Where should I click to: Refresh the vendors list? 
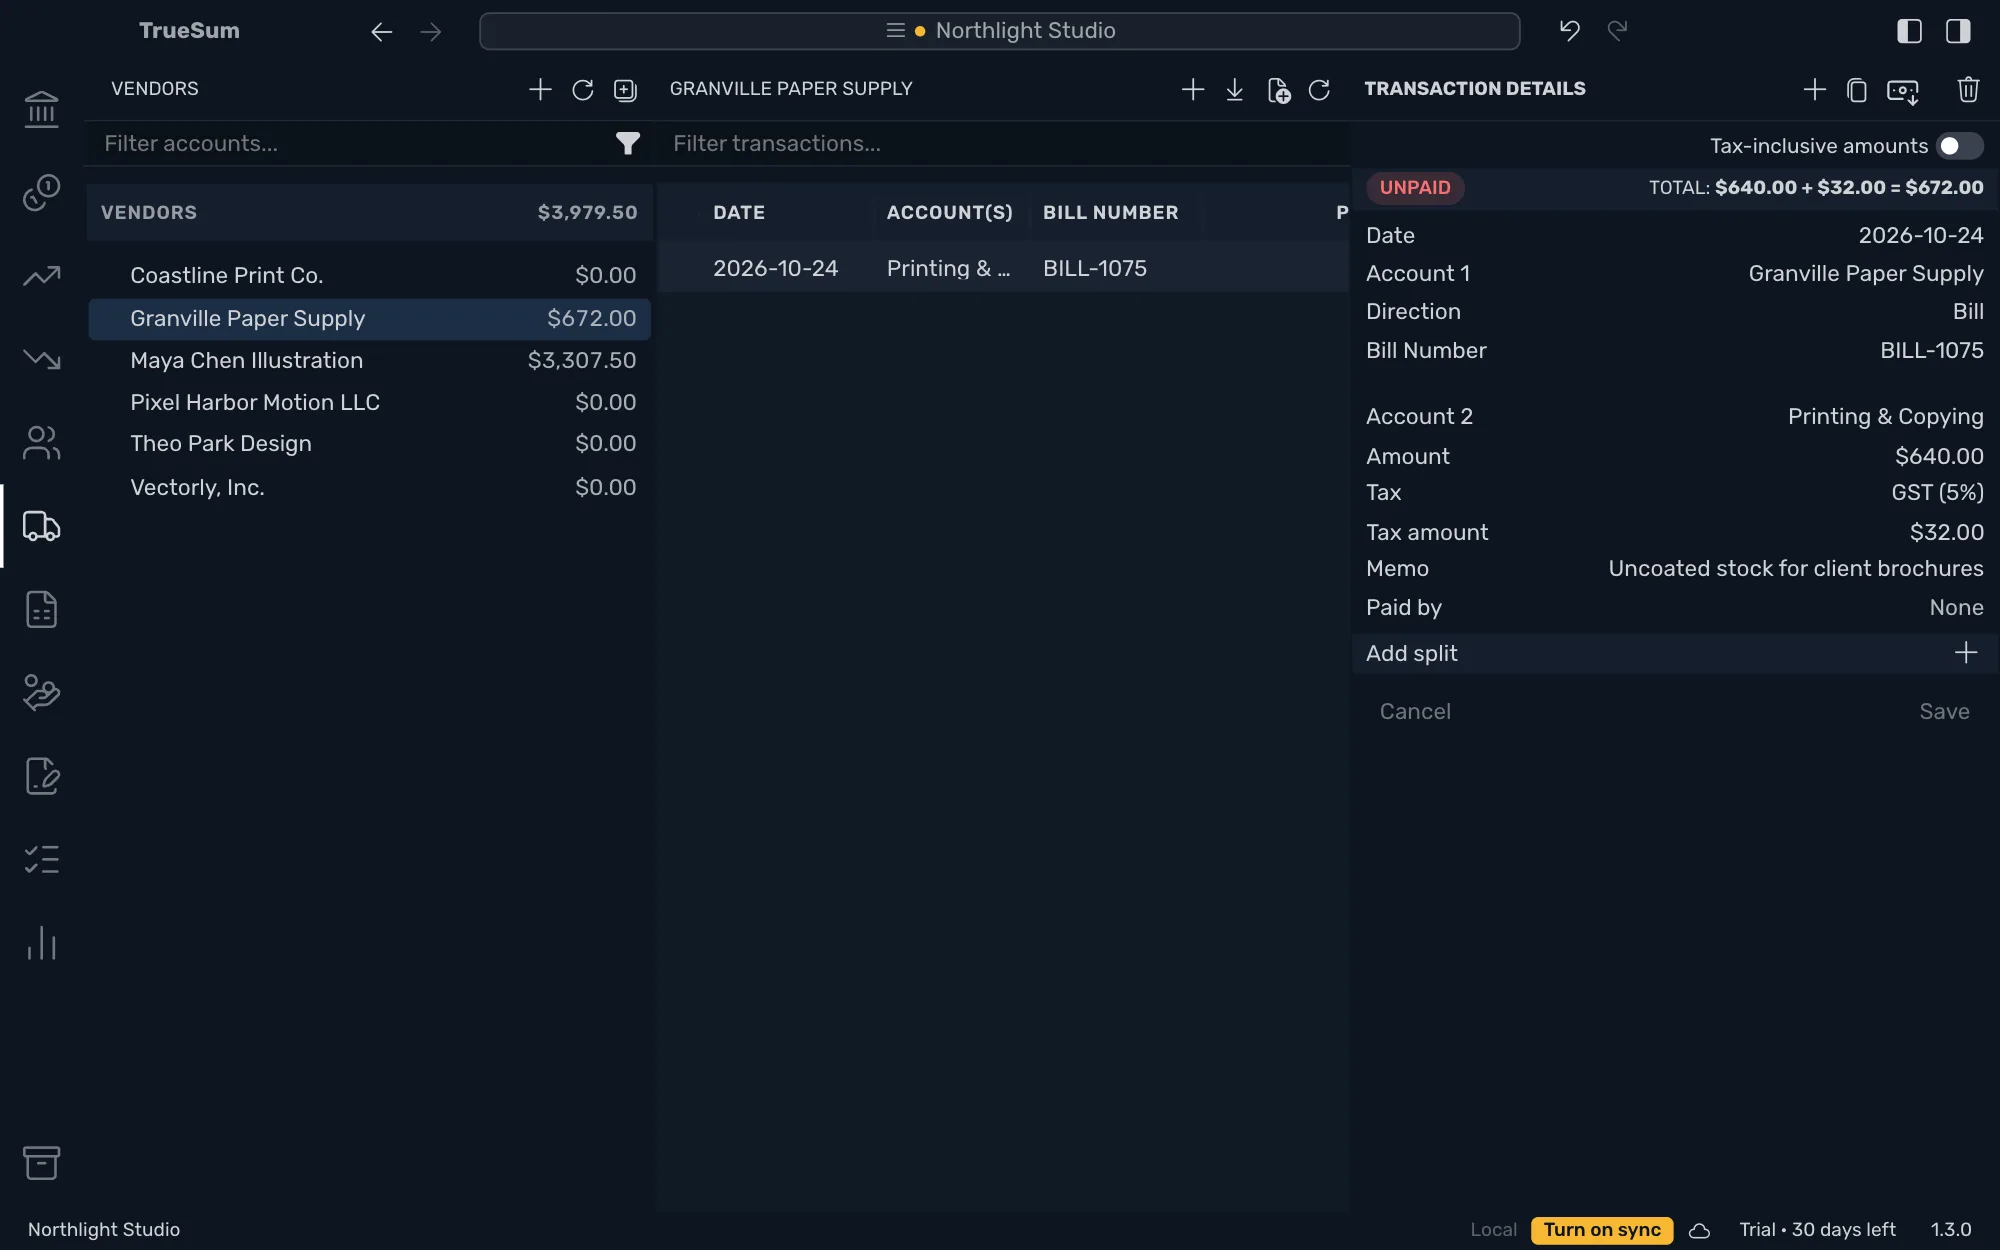[582, 89]
